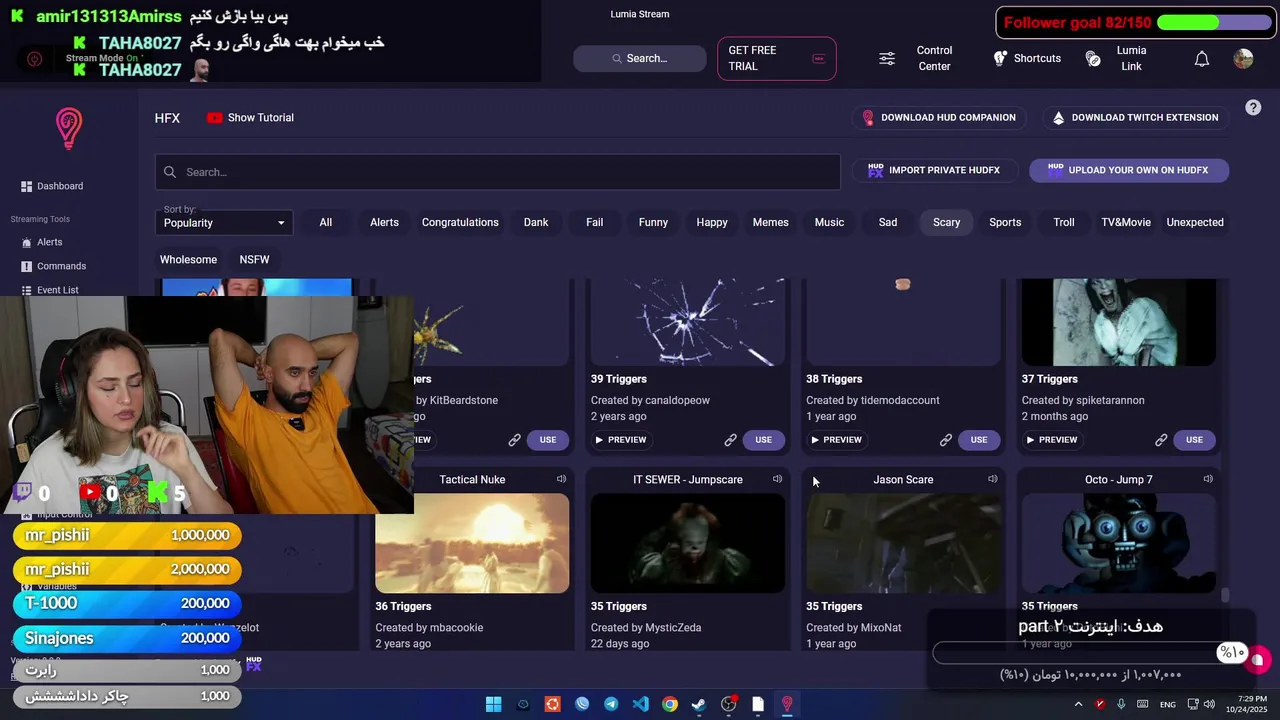Click the top bar Search box
Viewport: 1280px width, 720px height.
[640, 58]
